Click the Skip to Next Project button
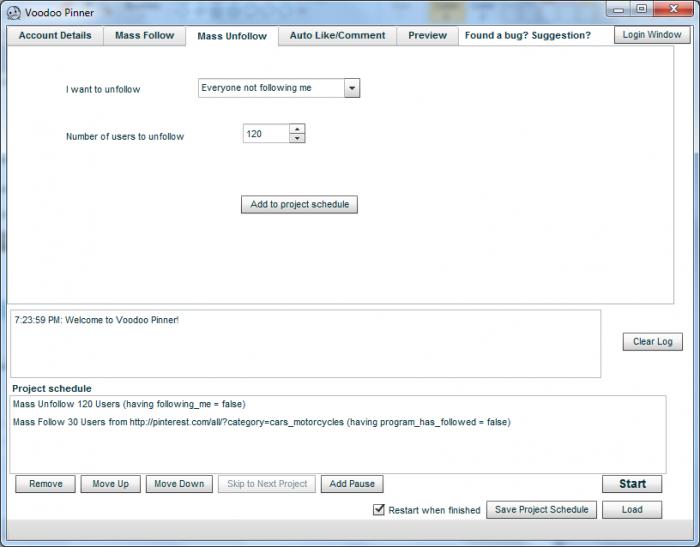Screen dimensions: 700x547 [x=267, y=484]
